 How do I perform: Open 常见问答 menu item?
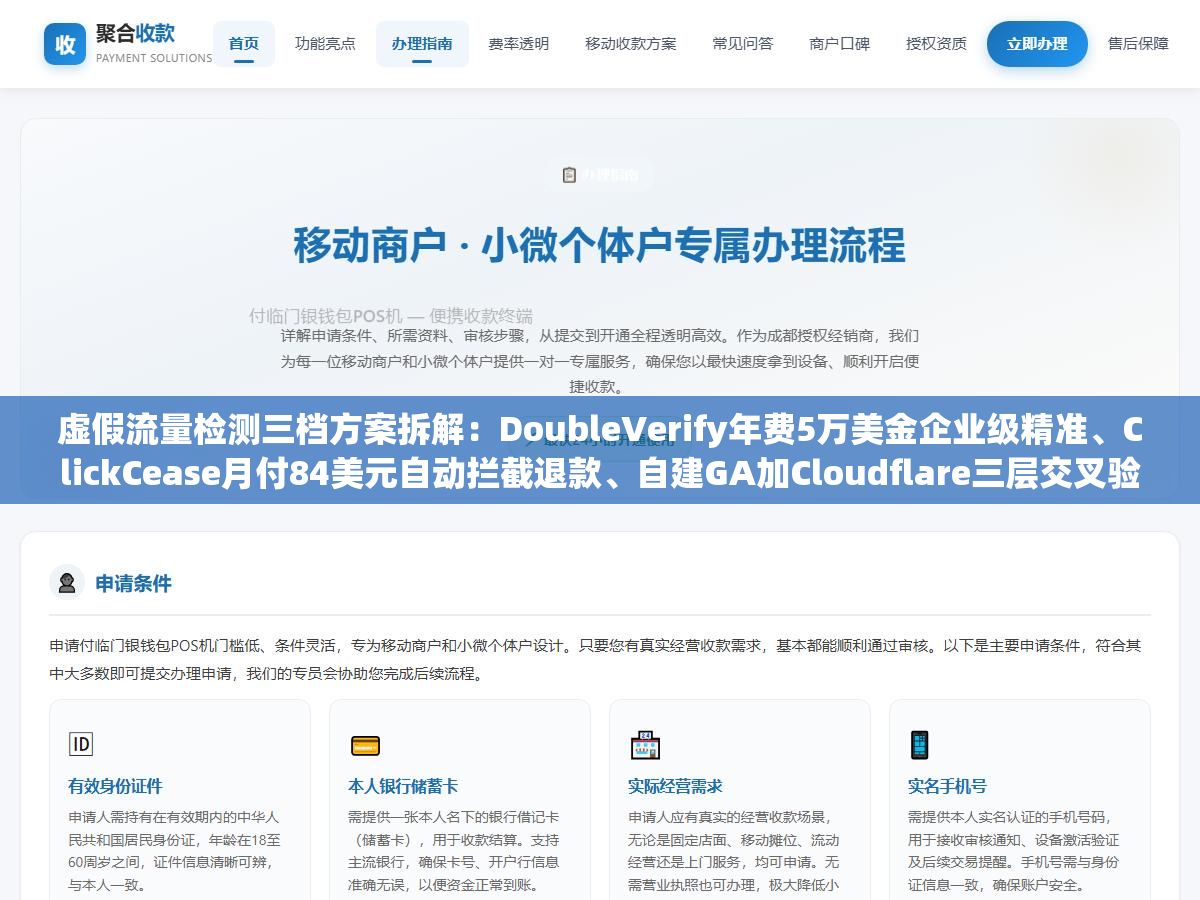pyautogui.click(x=743, y=44)
